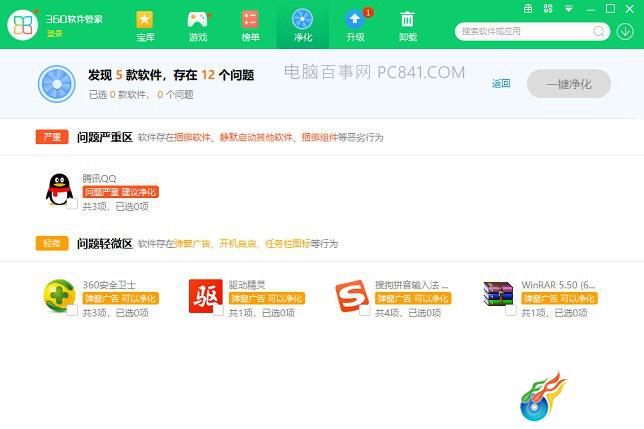Image resolution: width=644 pixels, height=429 pixels.
Task: Click the 驱动精灵 name text
Action: (247, 284)
